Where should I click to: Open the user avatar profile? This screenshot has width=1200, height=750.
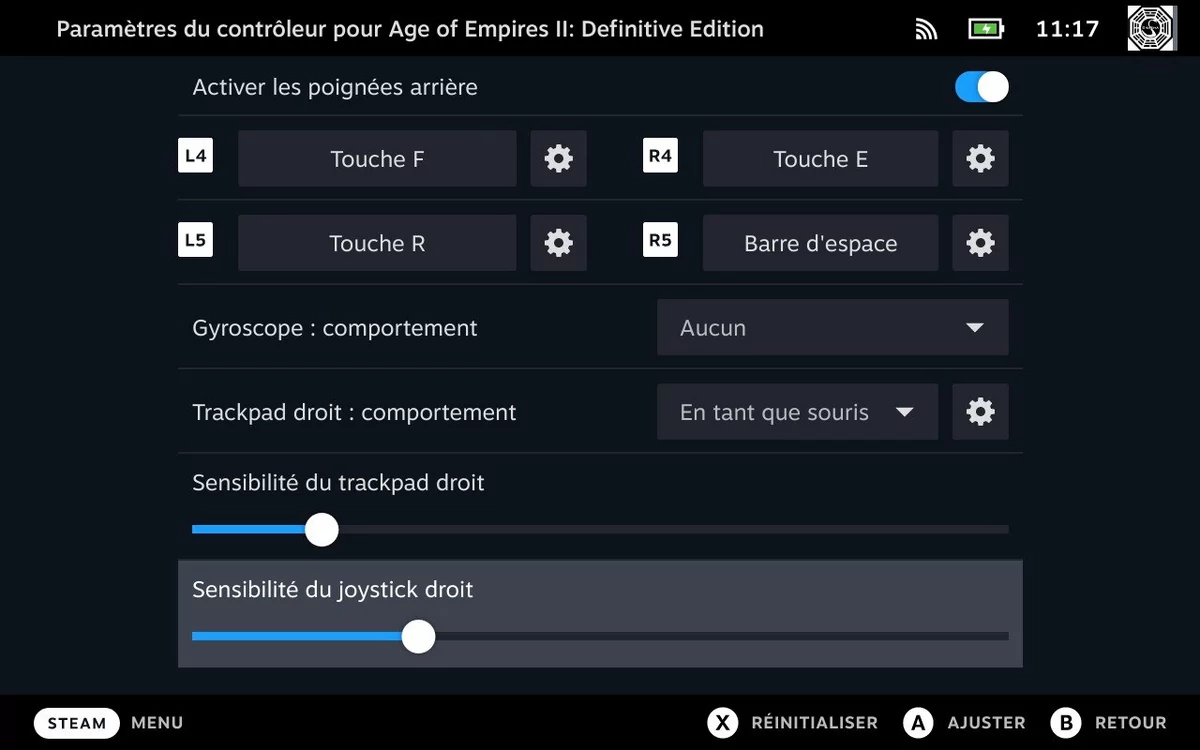(x=1151, y=28)
